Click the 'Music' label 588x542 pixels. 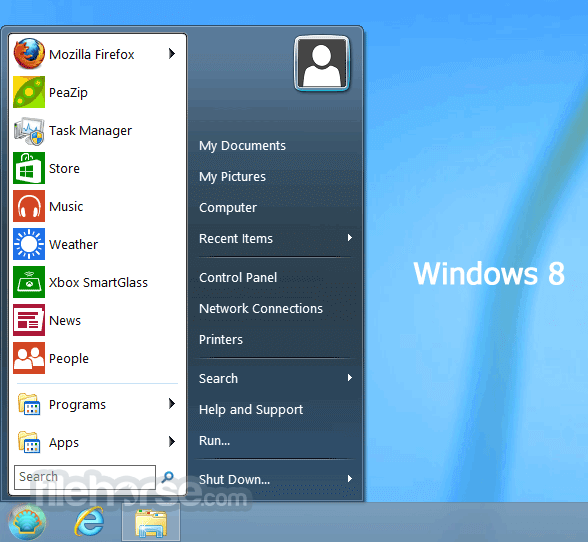66,207
